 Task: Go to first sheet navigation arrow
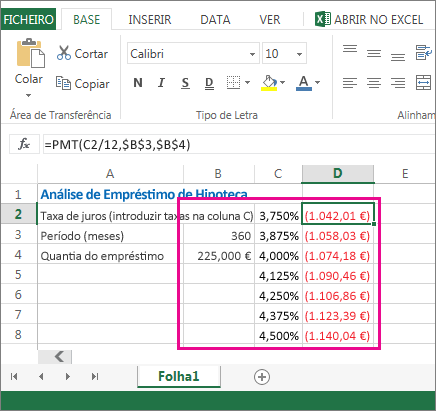point(14,377)
